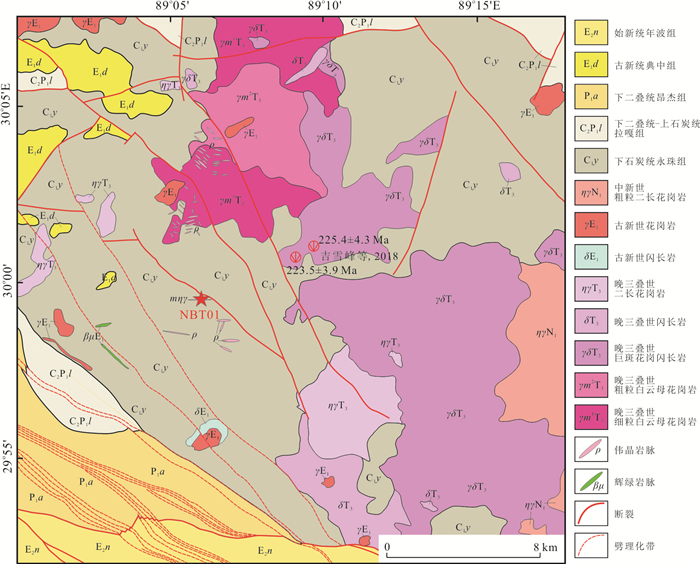Click the legend text 断裂
The width and height of the screenshot is (700, 564).
(624, 514)
